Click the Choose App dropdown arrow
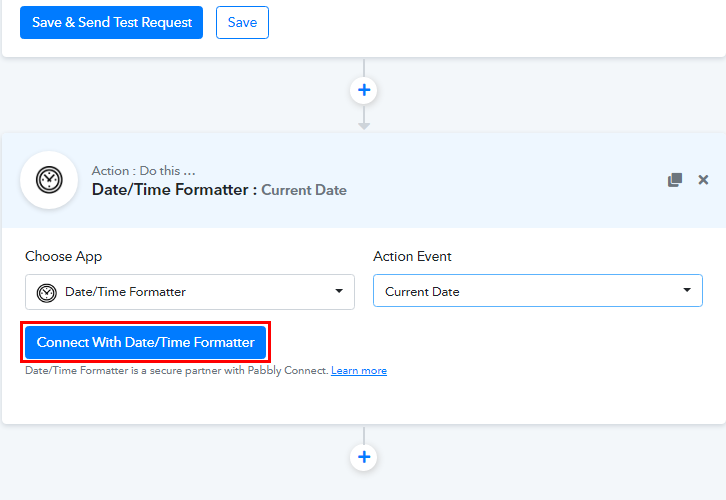Screen dimensions: 726x500 [x=339, y=291]
